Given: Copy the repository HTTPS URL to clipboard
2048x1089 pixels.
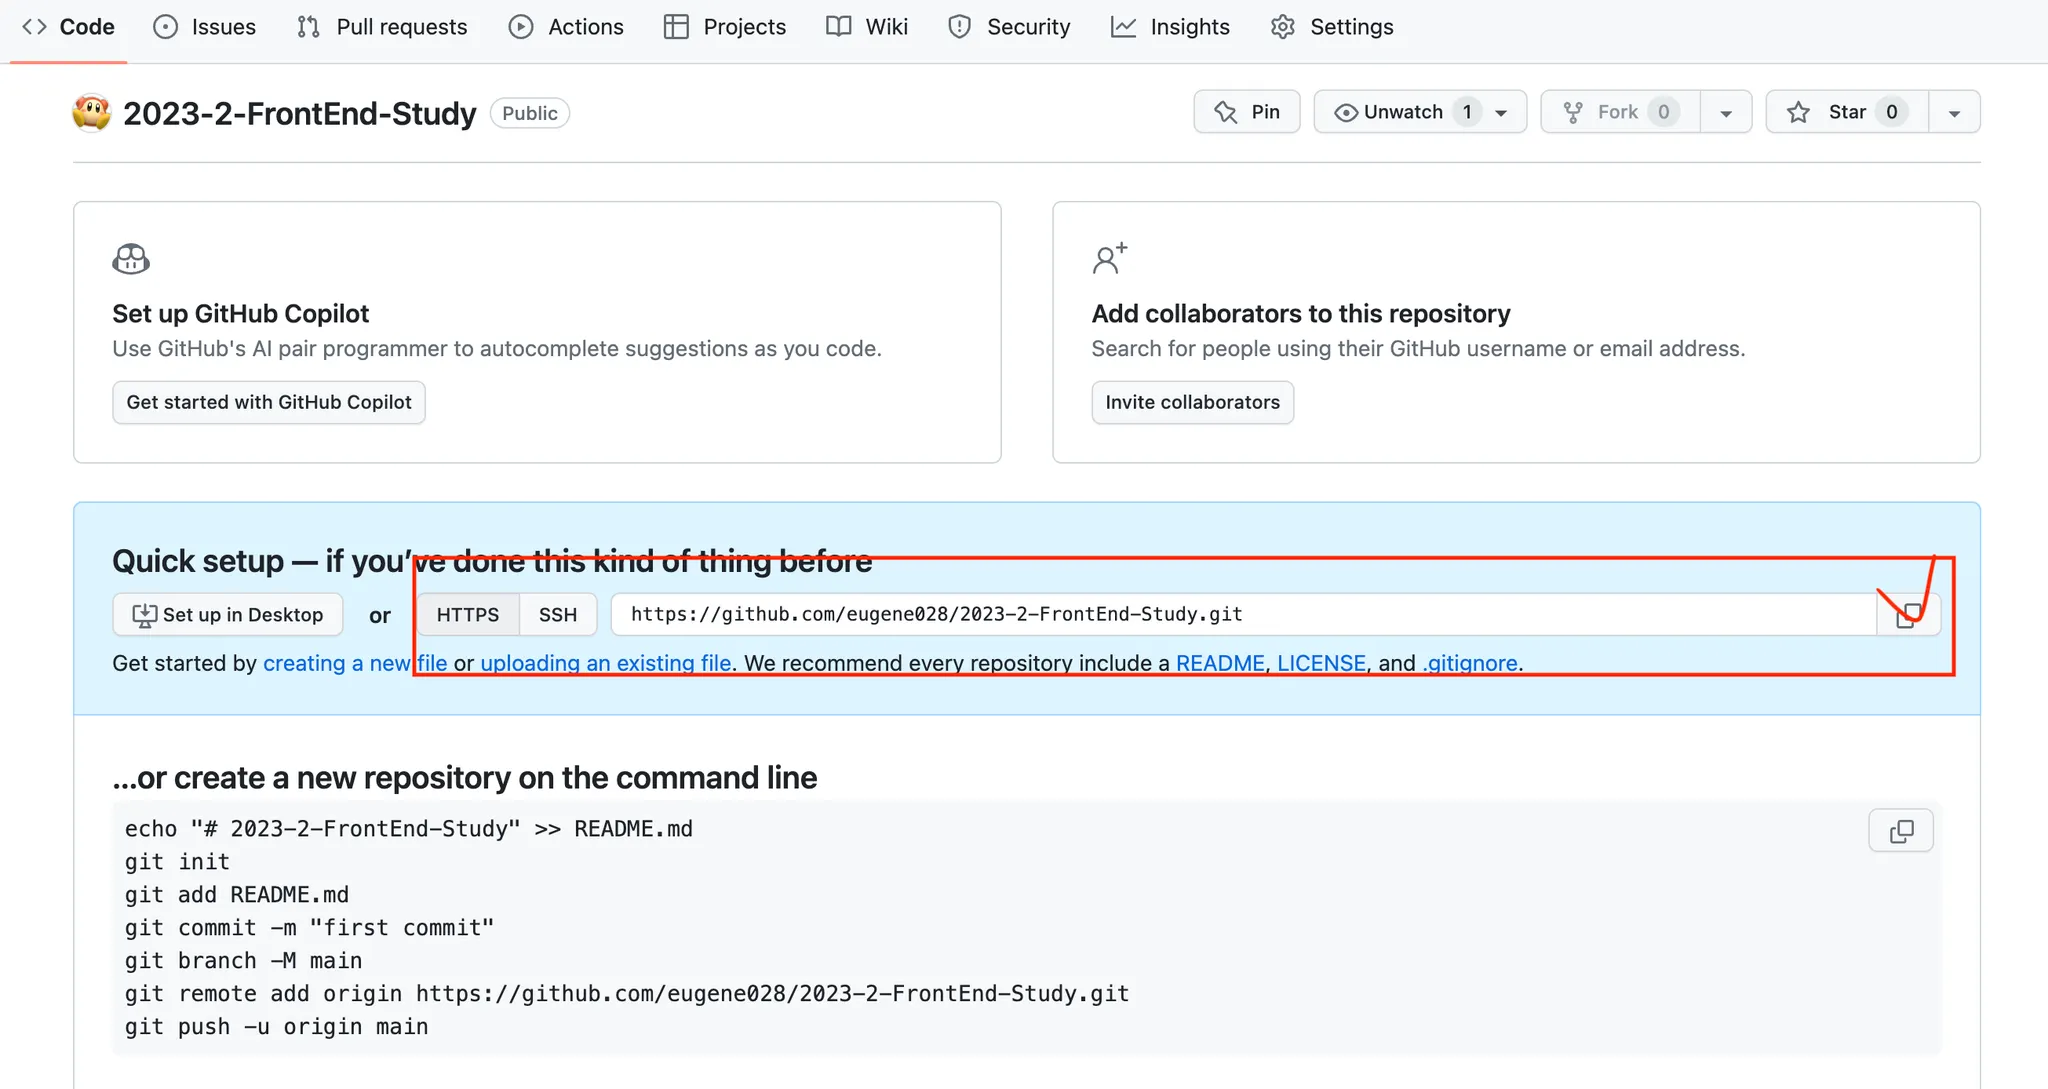Looking at the screenshot, I should pos(1909,615).
